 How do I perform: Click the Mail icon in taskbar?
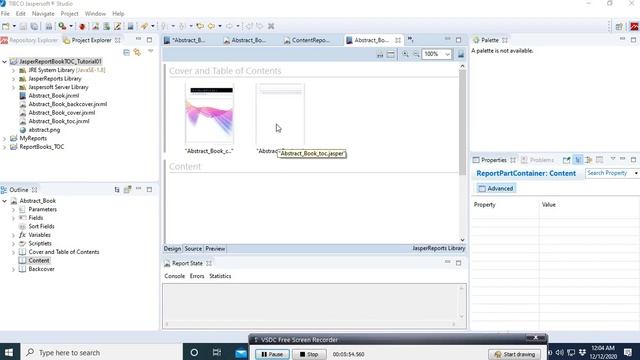(241, 353)
